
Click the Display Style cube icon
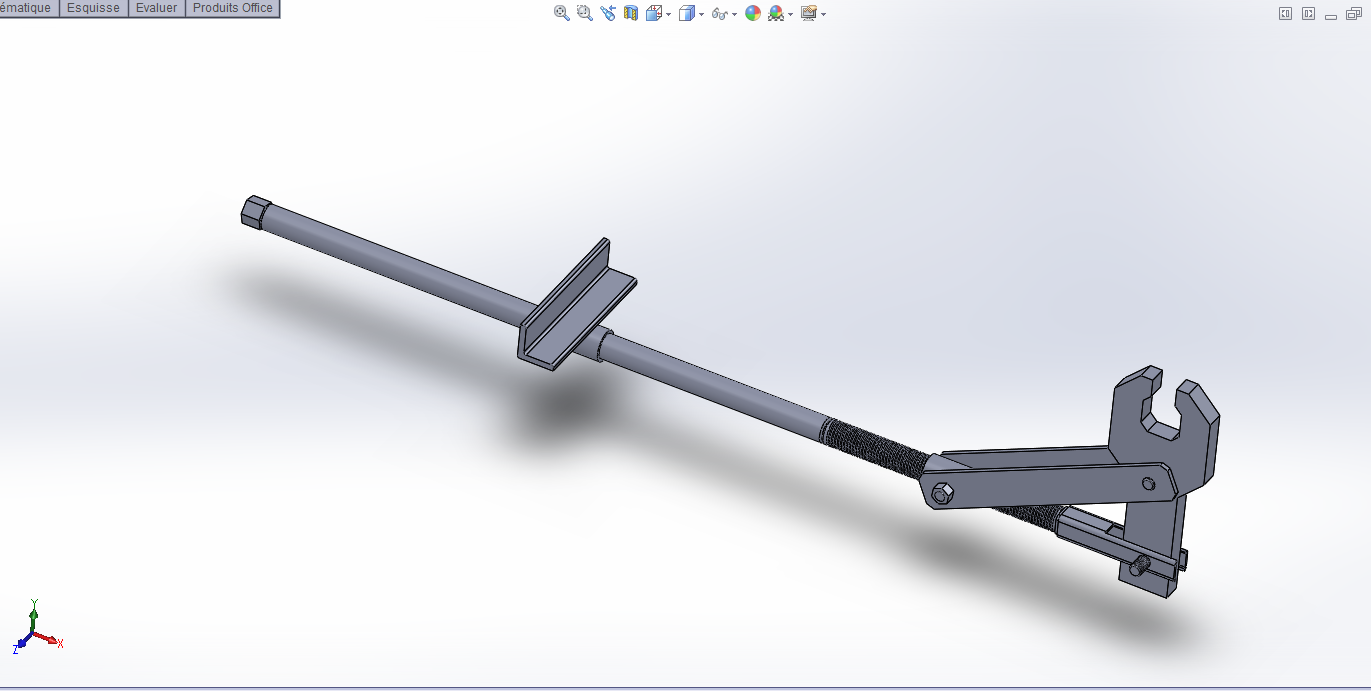pos(686,13)
